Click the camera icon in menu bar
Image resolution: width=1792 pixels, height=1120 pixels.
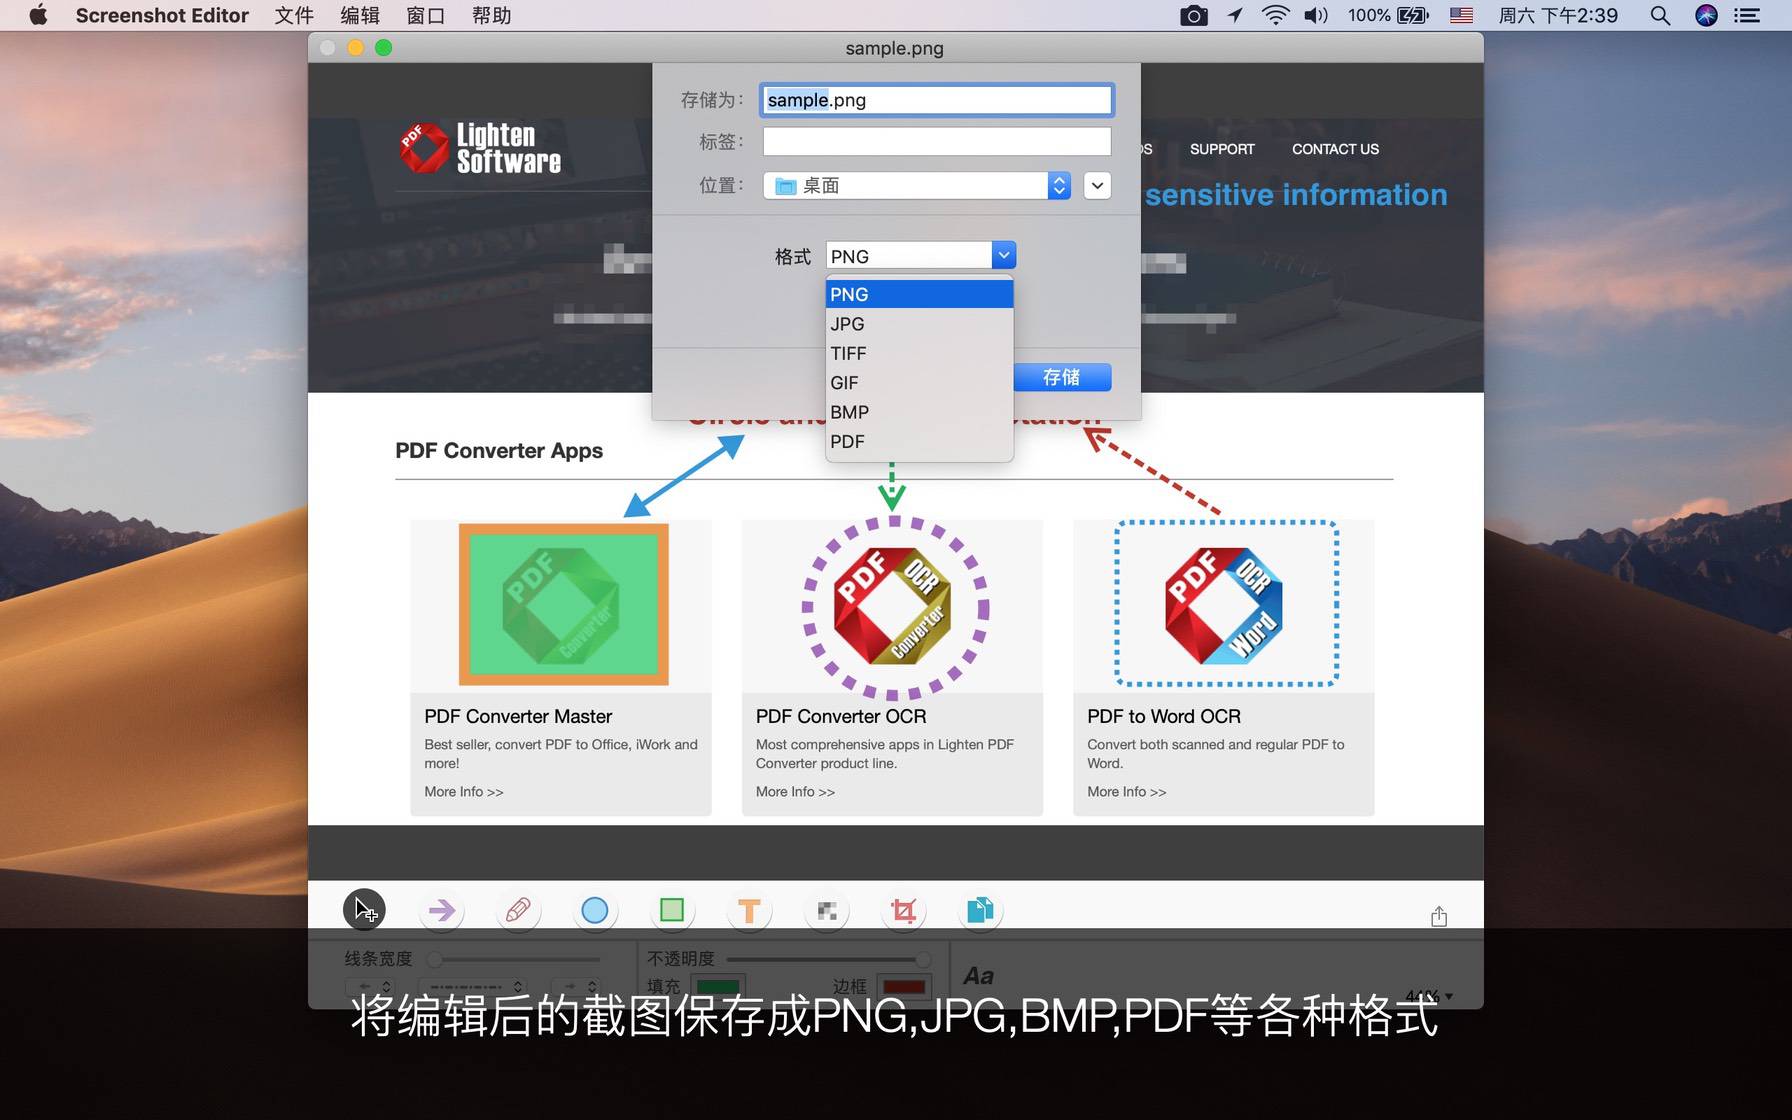click(1194, 15)
